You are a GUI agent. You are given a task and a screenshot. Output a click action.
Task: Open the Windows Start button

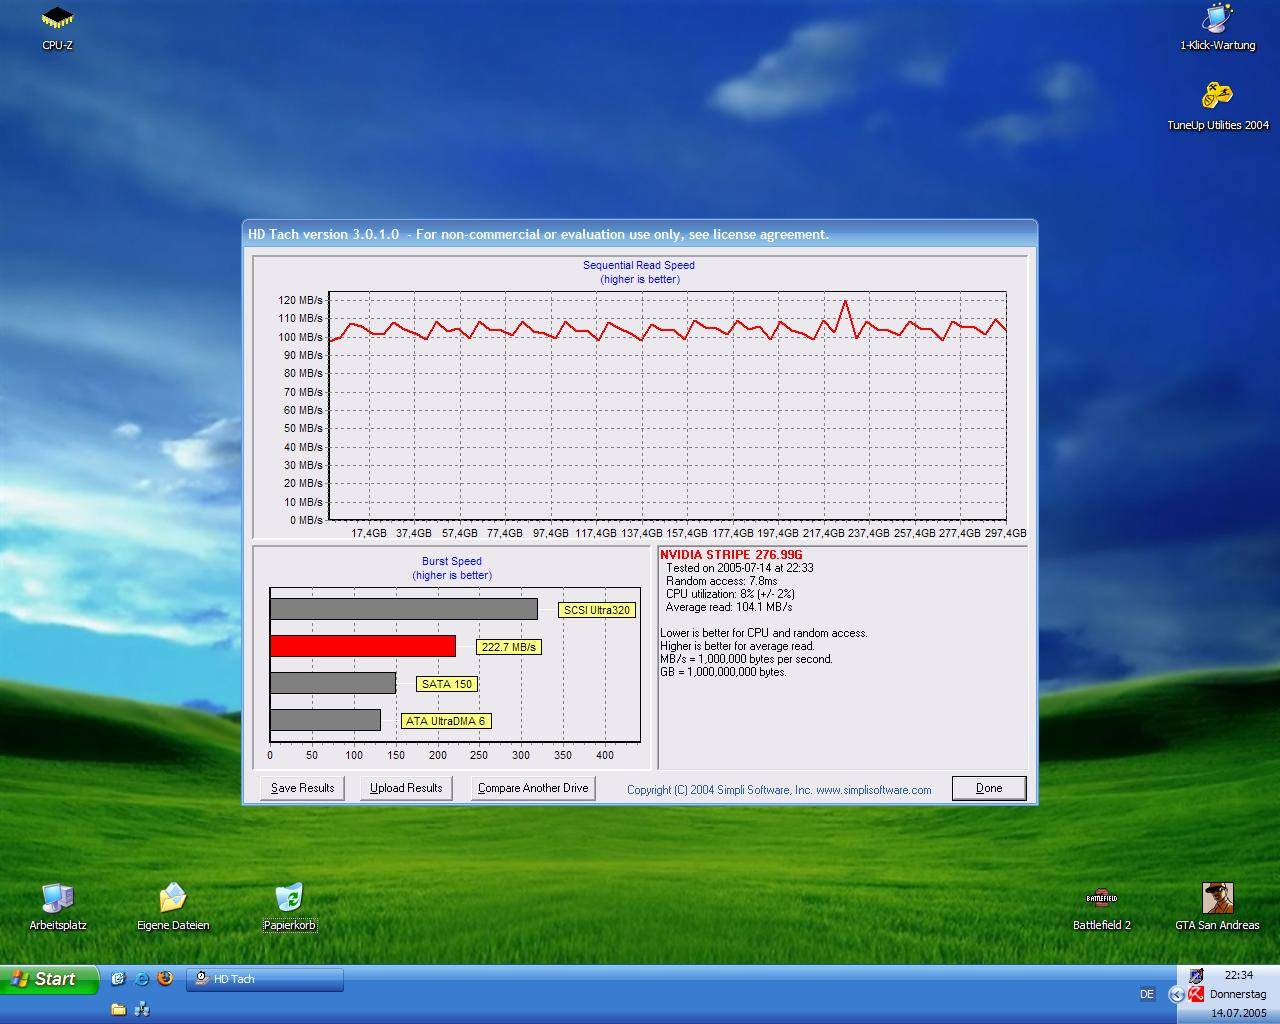point(49,979)
